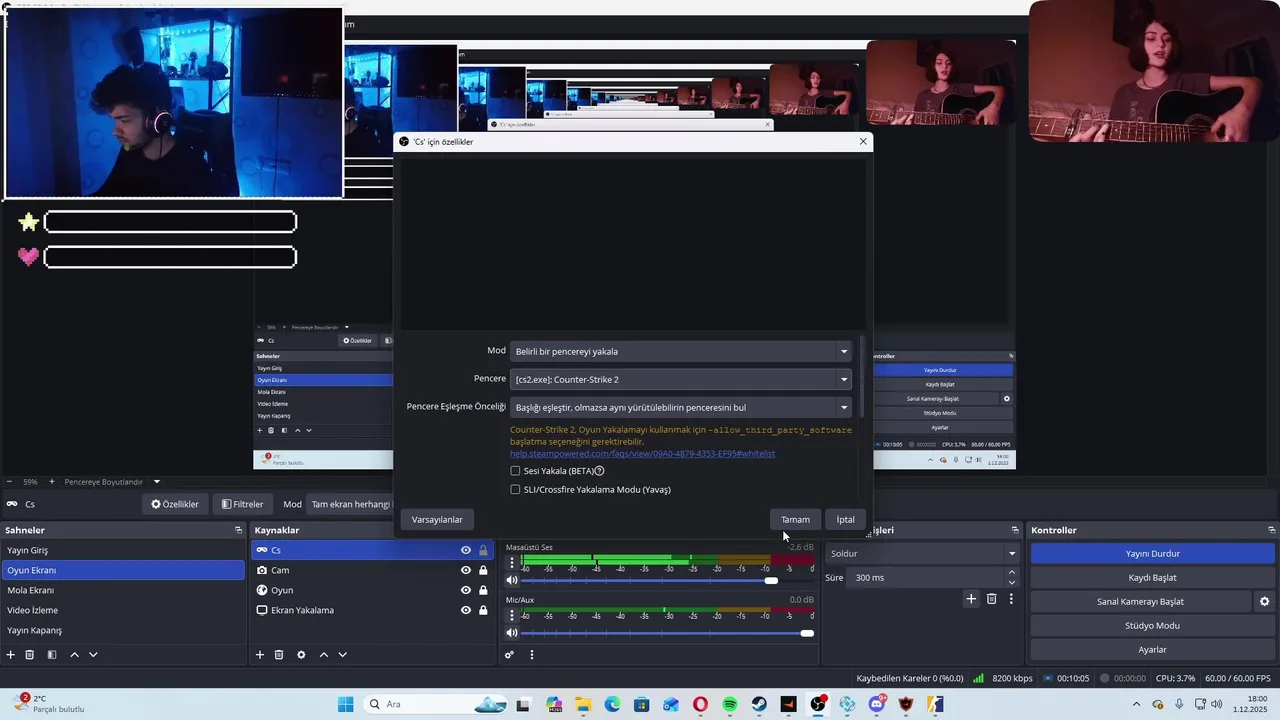Undock the Sahneler panel with its float icon

point(238,530)
